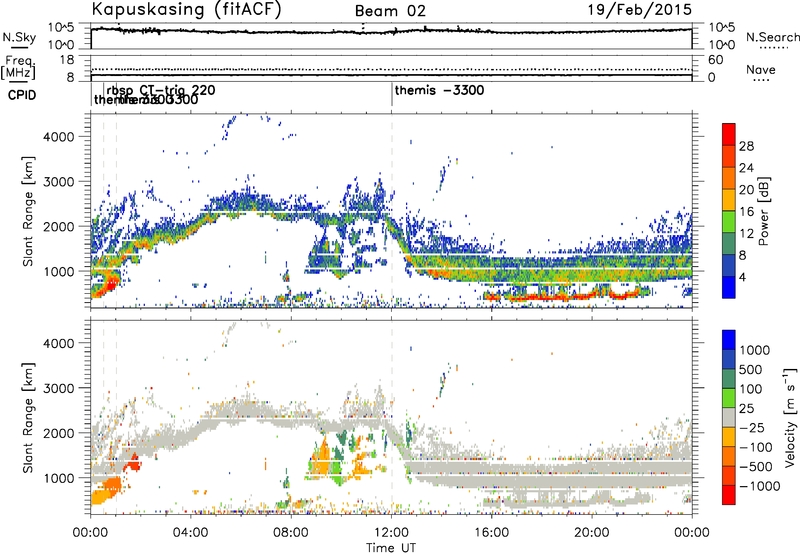Image resolution: width=800 pixels, height=554 pixels.
Task: Click the 16:00 time tick label
Action: pos(491,533)
